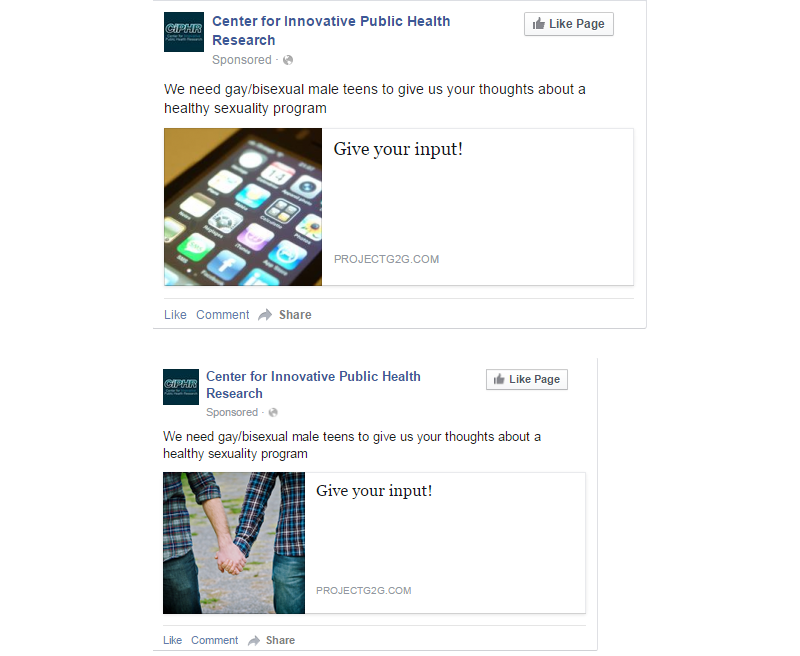Click the smartphone image thumbnail
Image resolution: width=800 pixels, height=656 pixels.
click(x=243, y=207)
